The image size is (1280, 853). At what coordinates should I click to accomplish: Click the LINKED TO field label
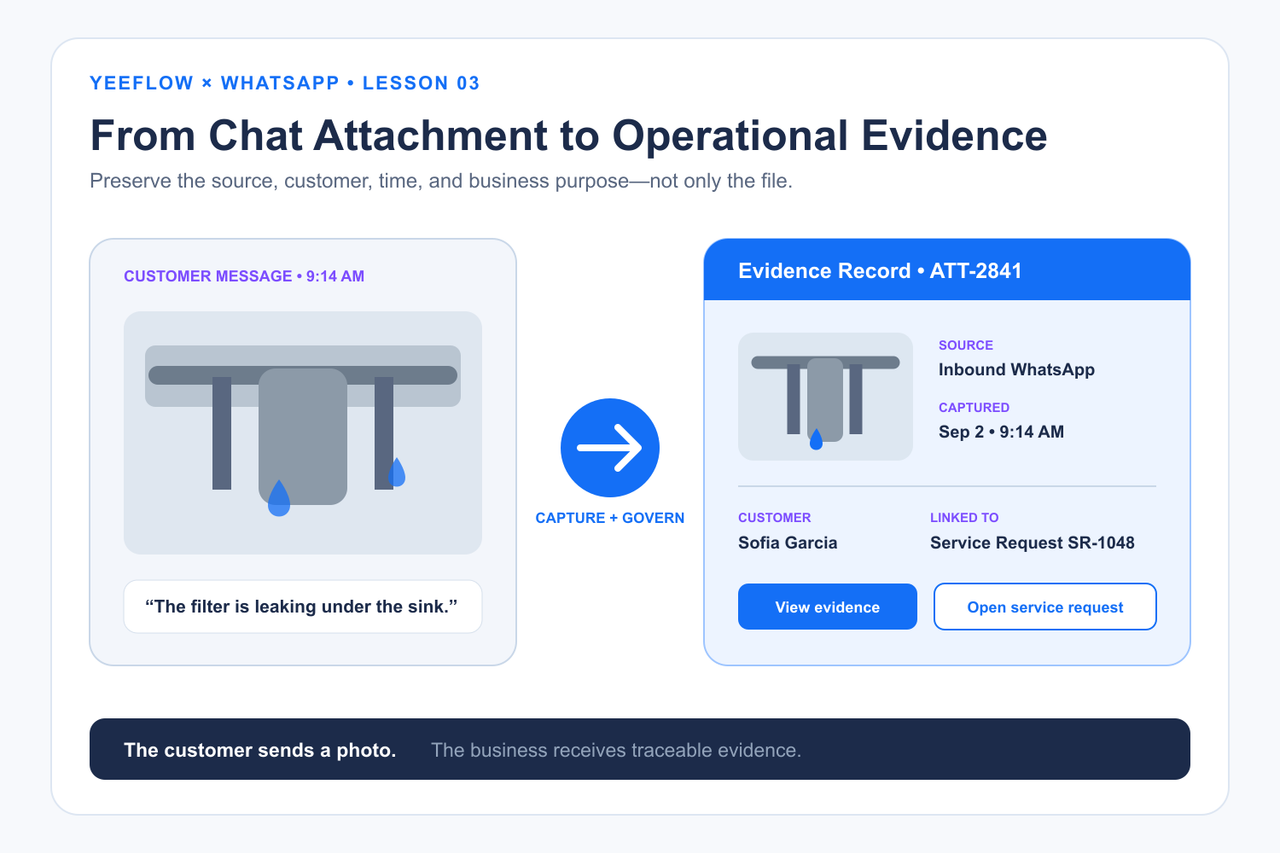[965, 517]
